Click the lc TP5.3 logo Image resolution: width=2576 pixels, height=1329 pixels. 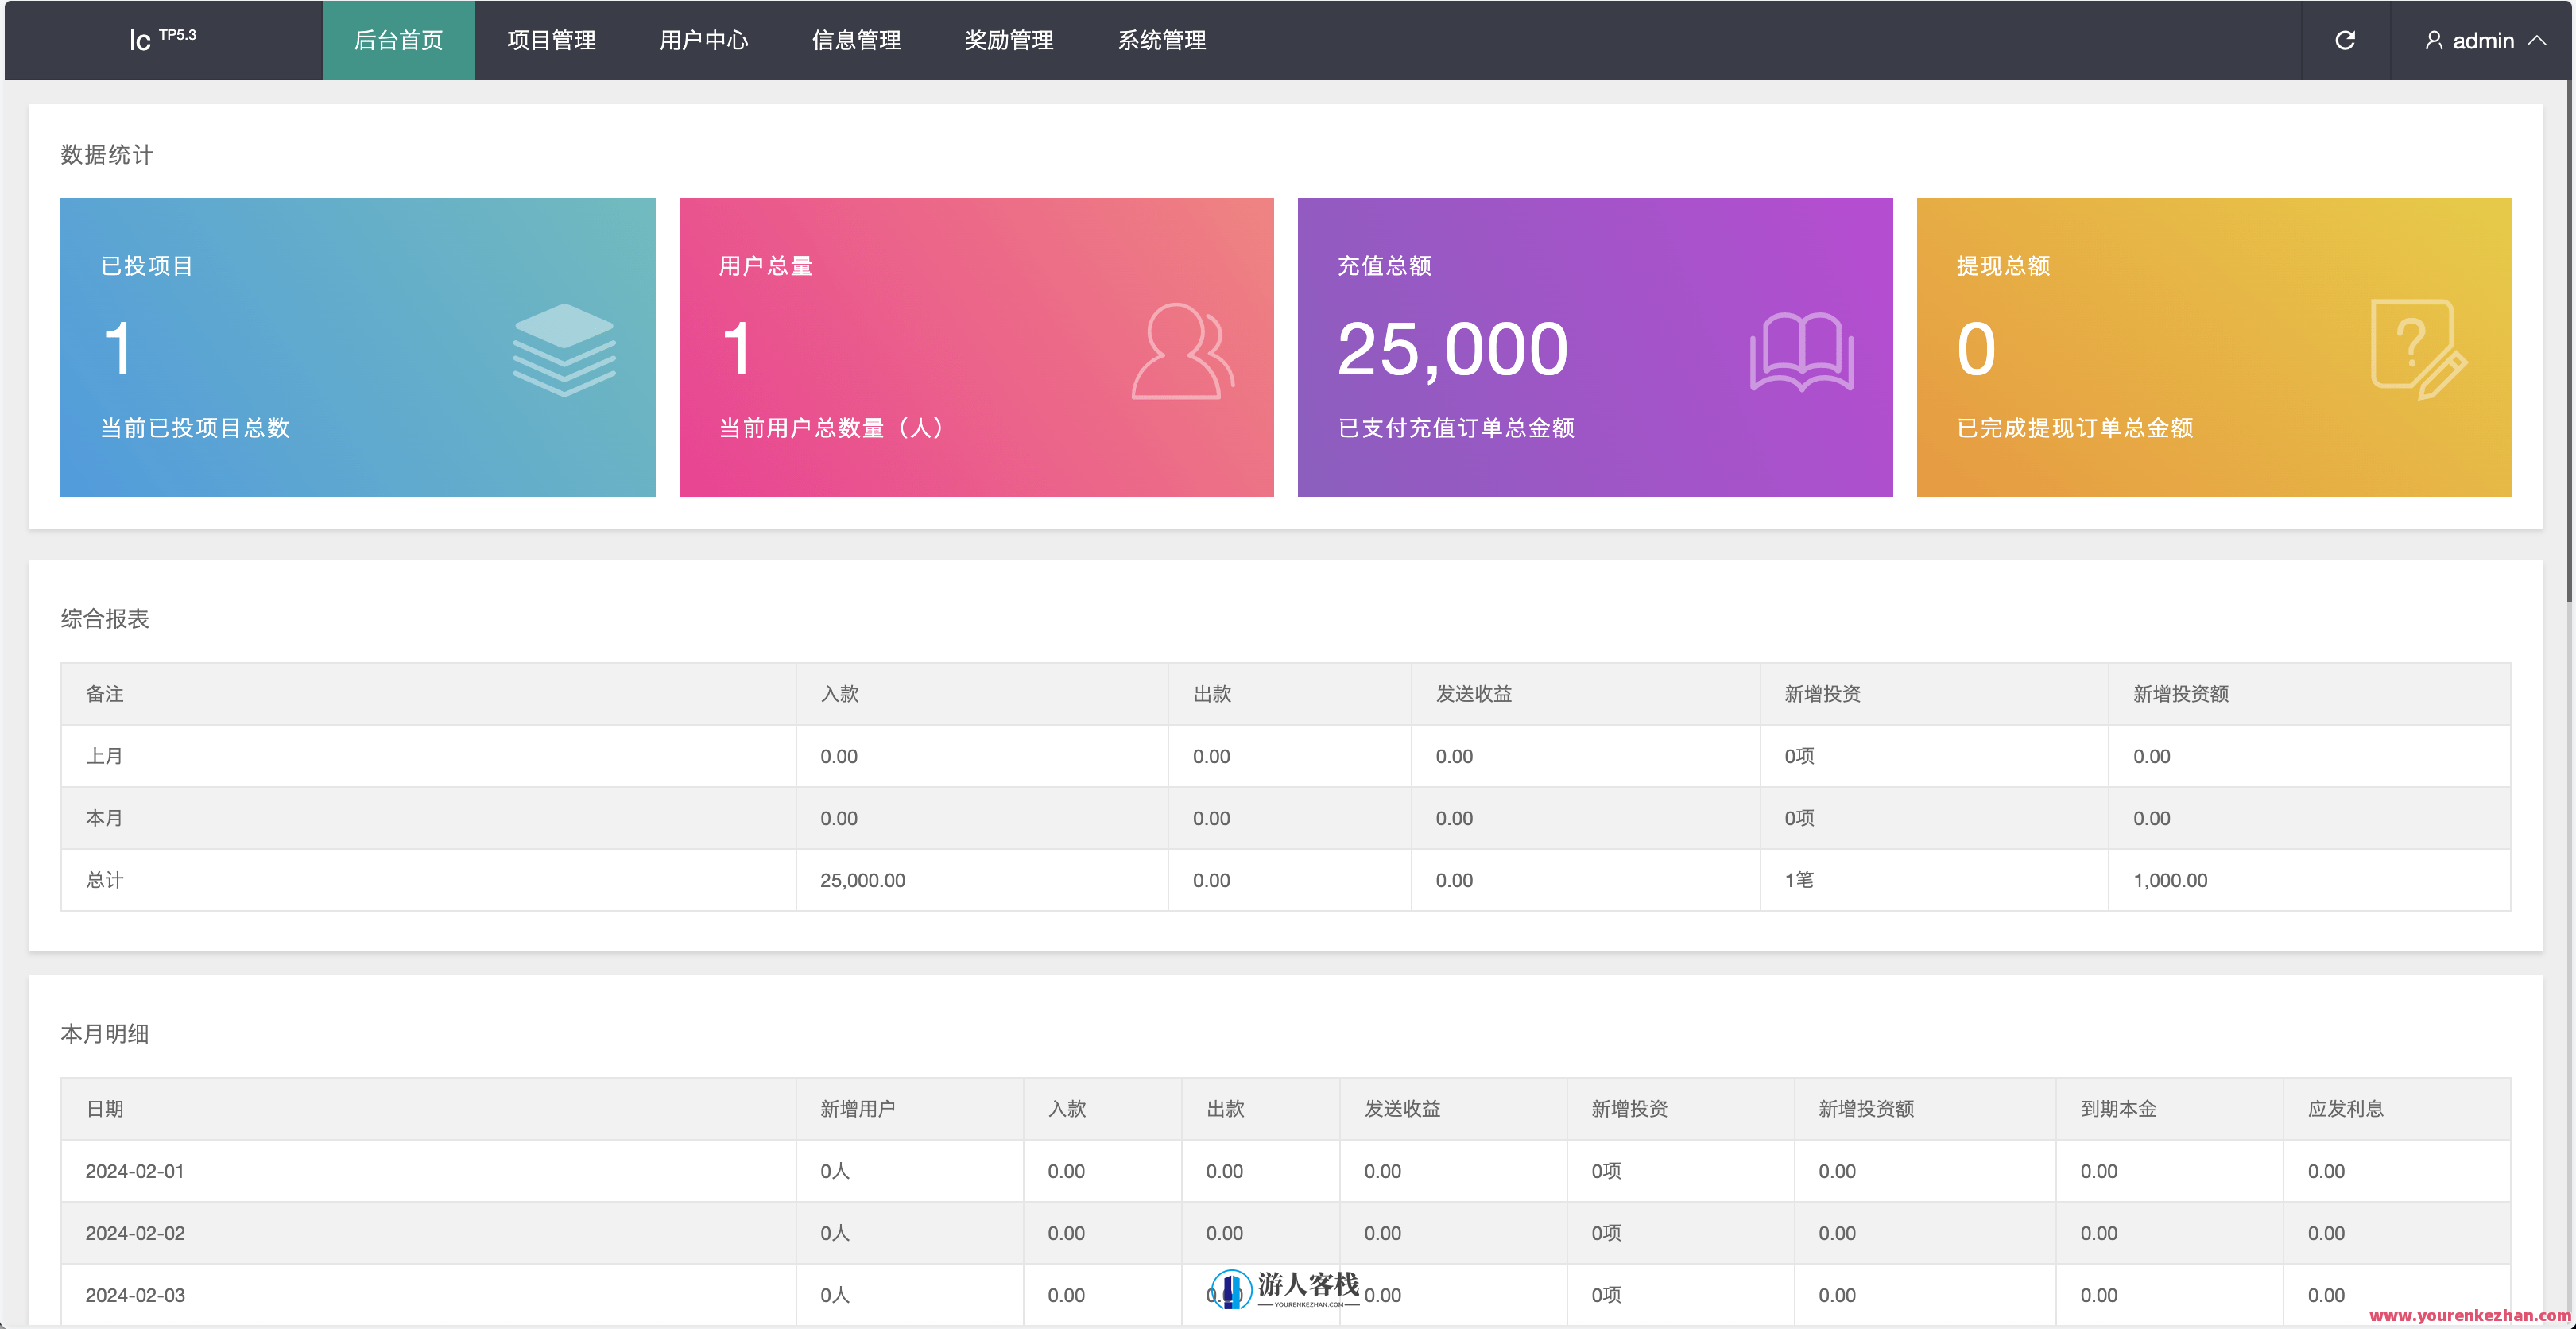(162, 38)
